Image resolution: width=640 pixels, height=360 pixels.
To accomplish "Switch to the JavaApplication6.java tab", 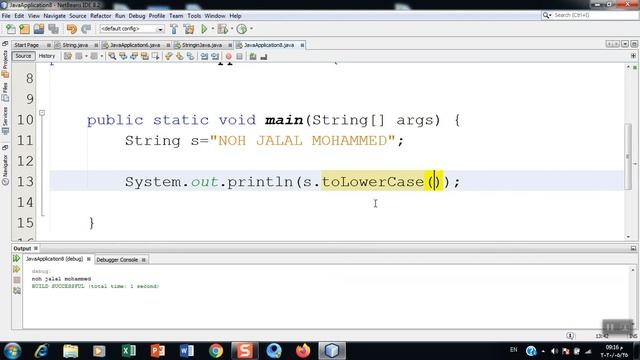I will pos(135,45).
